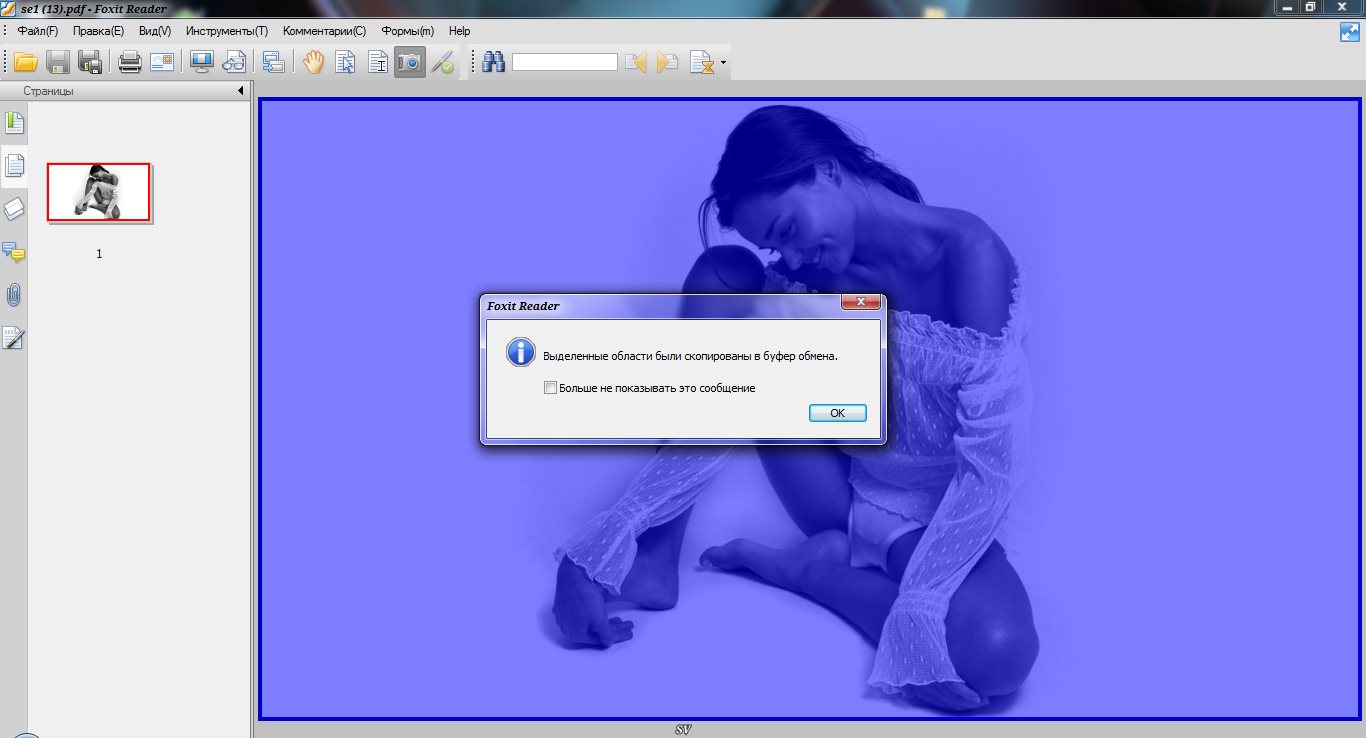Click the Open folder toolbar icon
Viewport: 1366px width, 738px height.
coord(25,62)
